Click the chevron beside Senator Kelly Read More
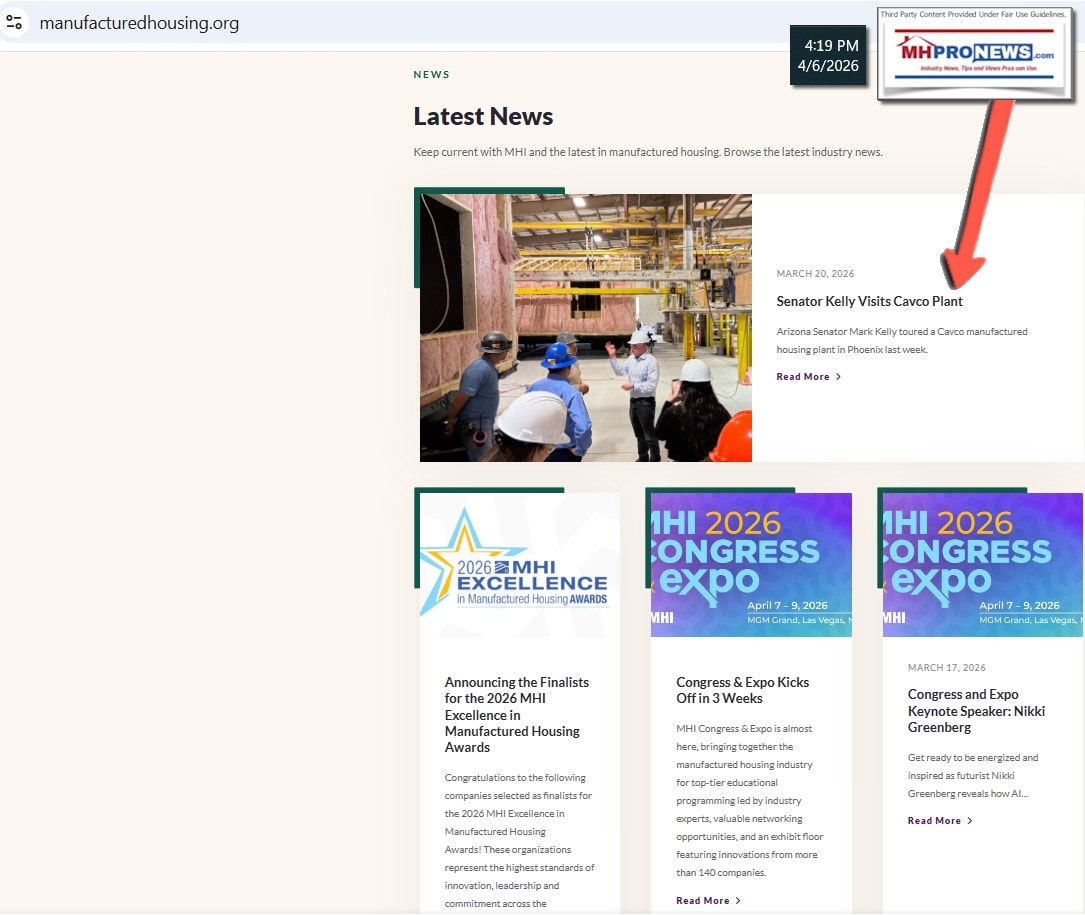 click(838, 377)
